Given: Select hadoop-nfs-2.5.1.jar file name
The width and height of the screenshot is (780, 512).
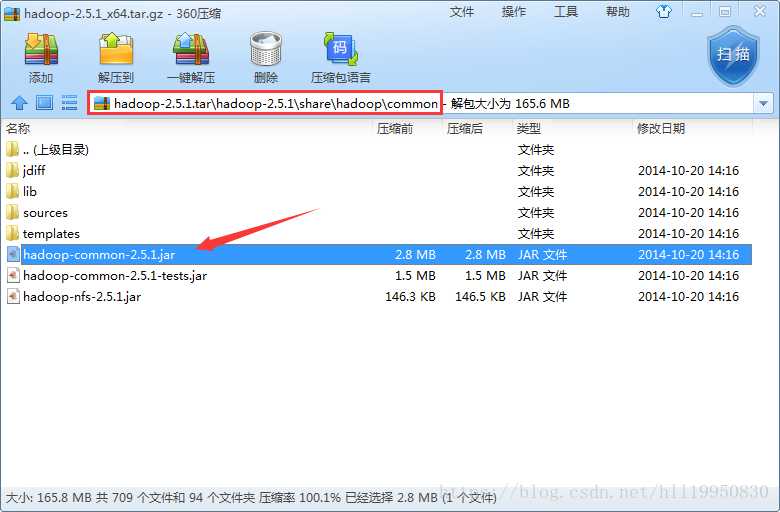Looking at the screenshot, I should (82, 297).
